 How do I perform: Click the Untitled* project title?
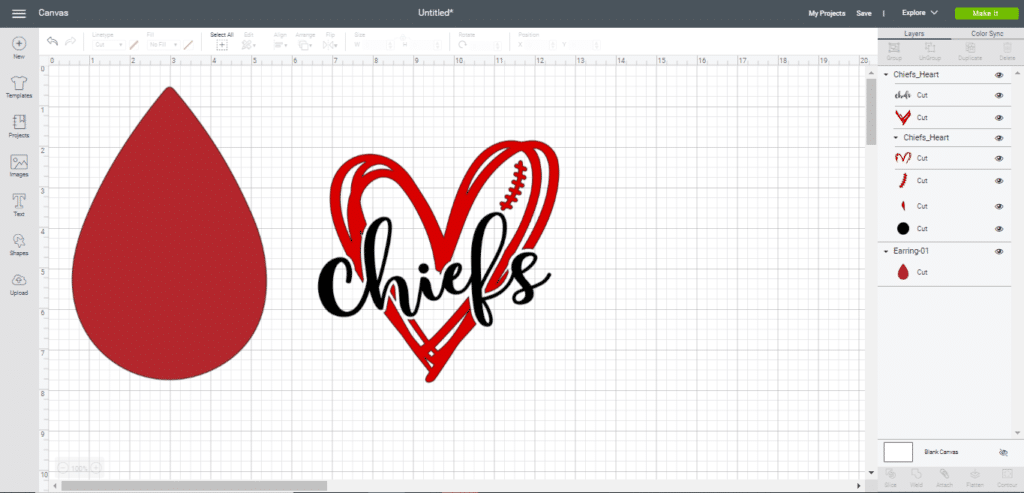click(x=436, y=12)
